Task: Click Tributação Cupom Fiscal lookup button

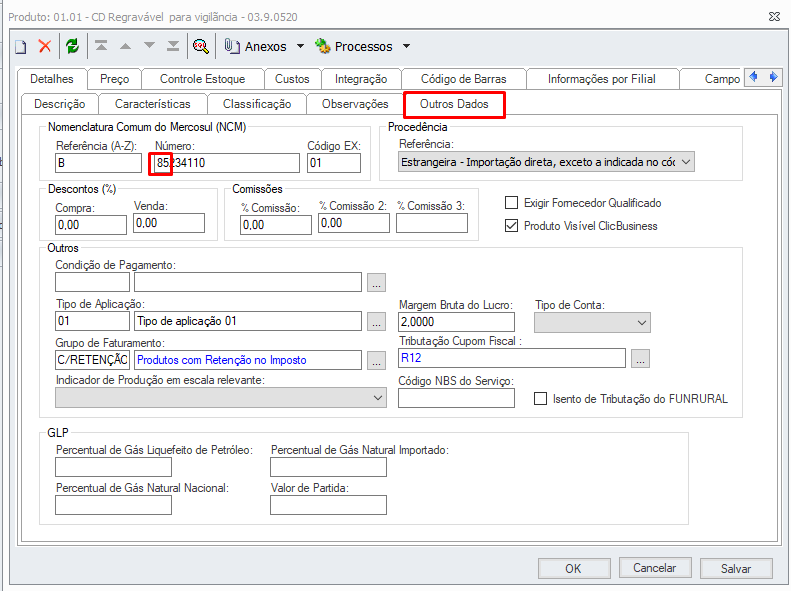Action: 640,358
